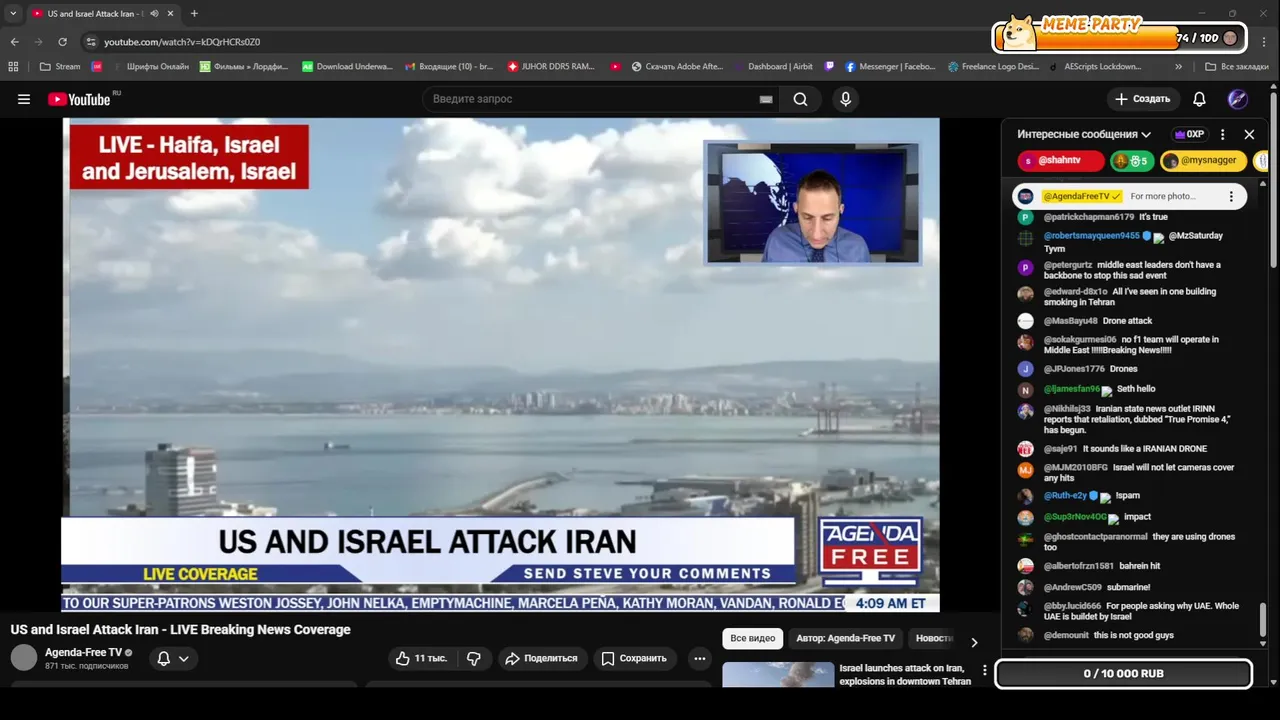Go to YouTube home via logo

tap(80, 99)
